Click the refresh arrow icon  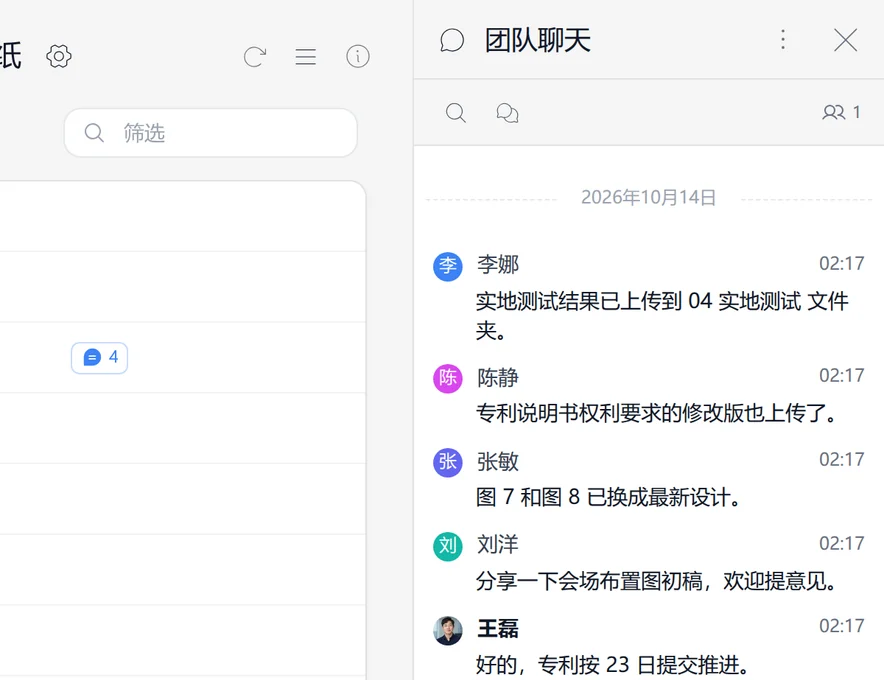(x=255, y=56)
